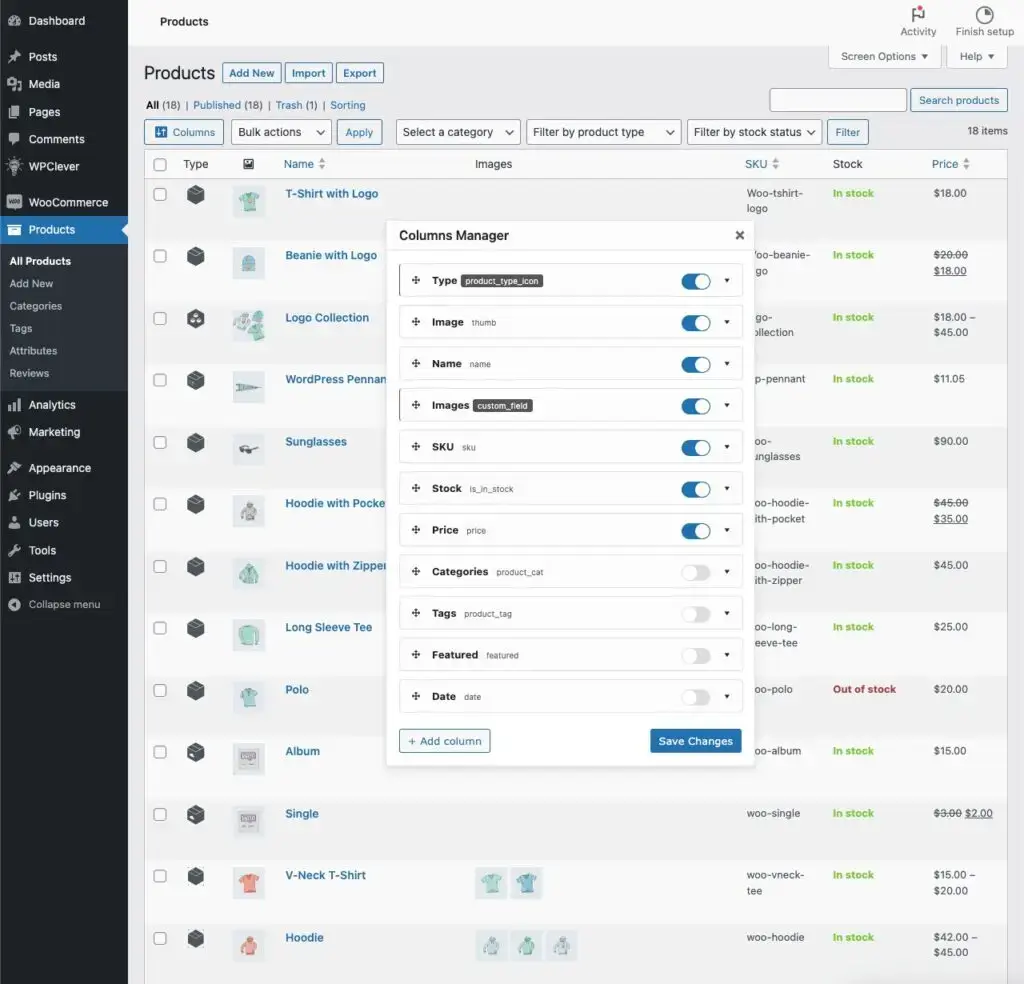Click the image column header icon
Screen dimensions: 1024x984
(248, 164)
